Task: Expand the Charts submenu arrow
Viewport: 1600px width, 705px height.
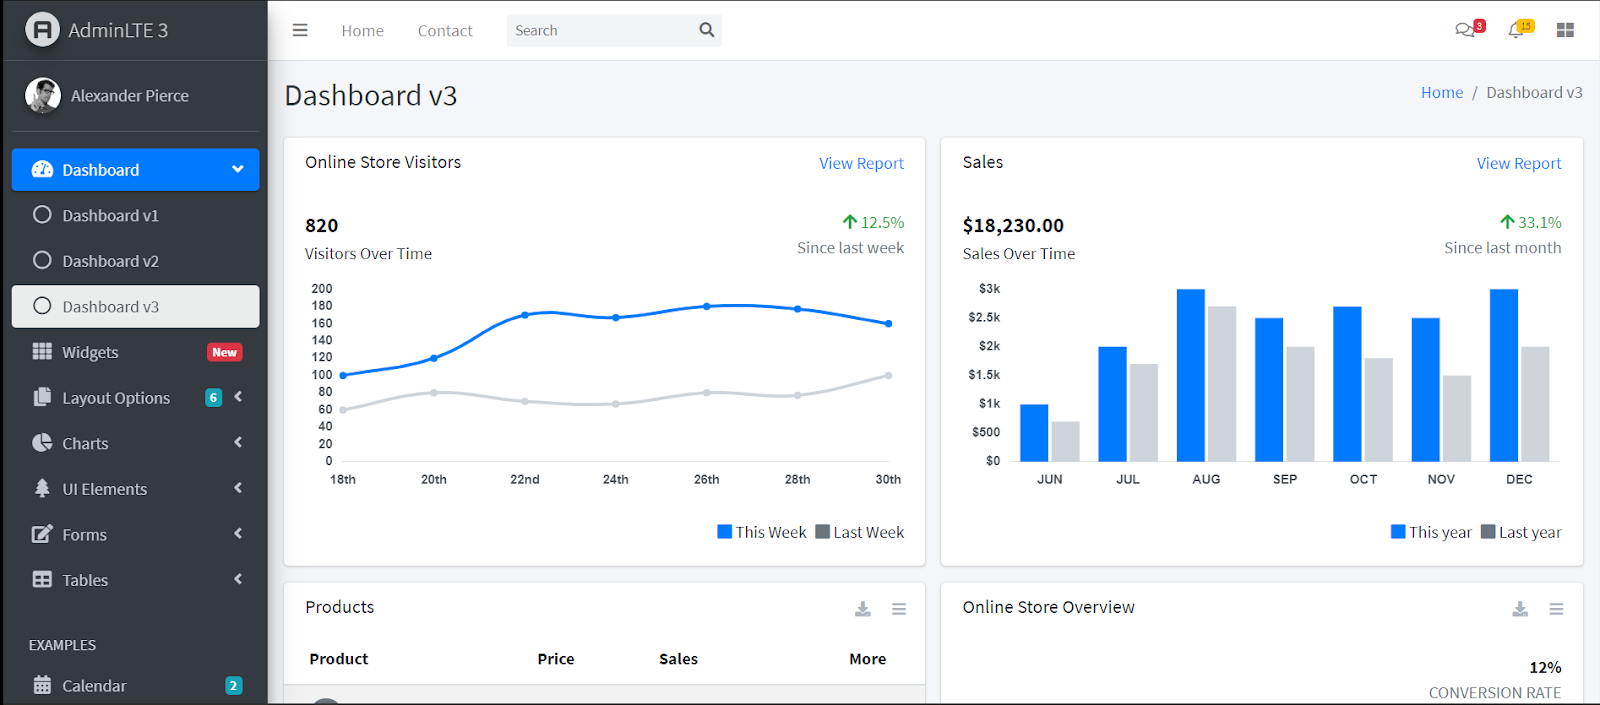Action: 238,442
